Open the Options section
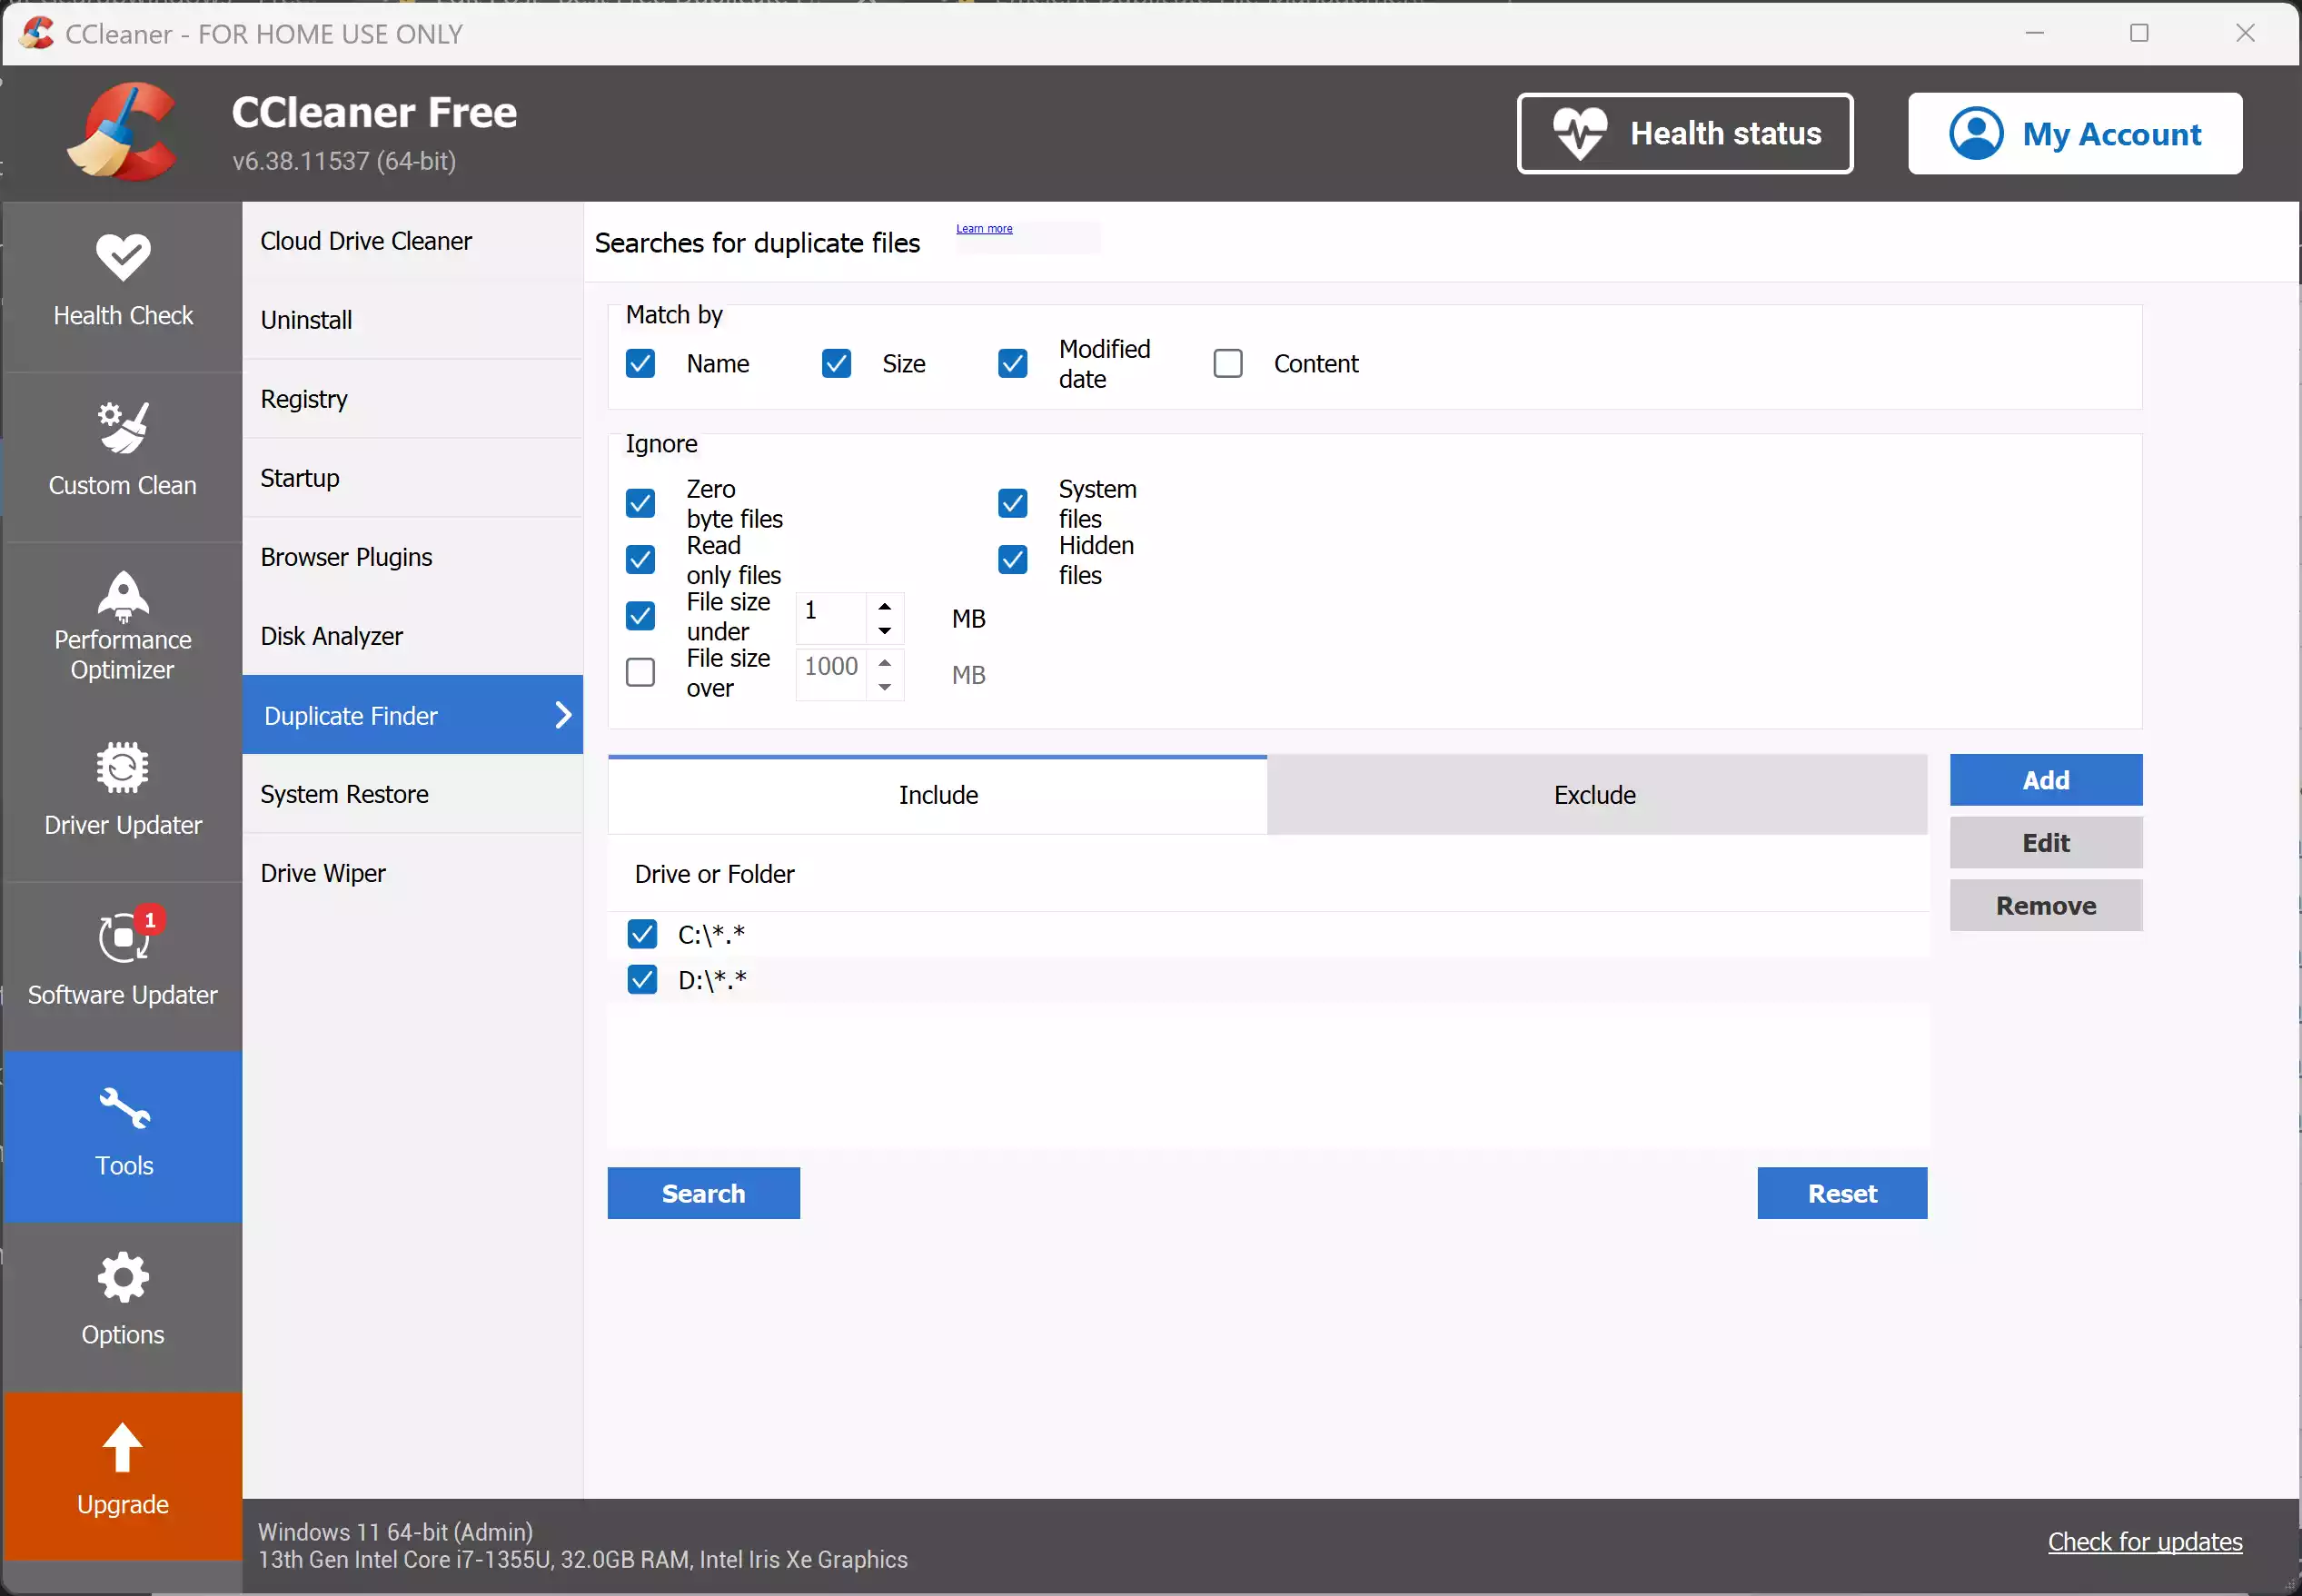2302x1596 pixels. pos(122,1300)
